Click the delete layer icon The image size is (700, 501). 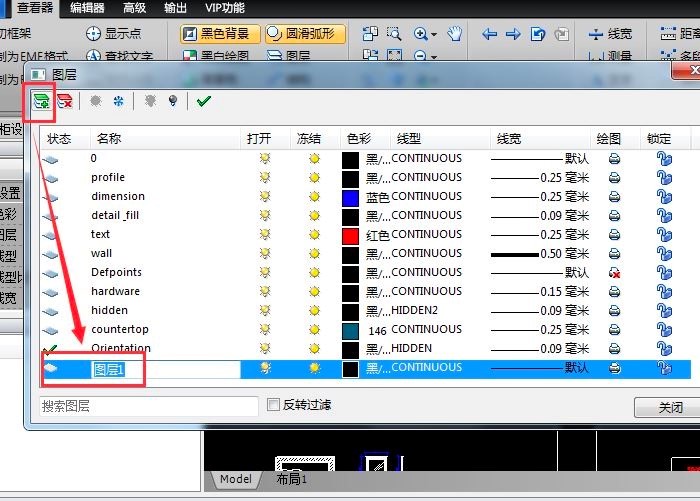65,101
